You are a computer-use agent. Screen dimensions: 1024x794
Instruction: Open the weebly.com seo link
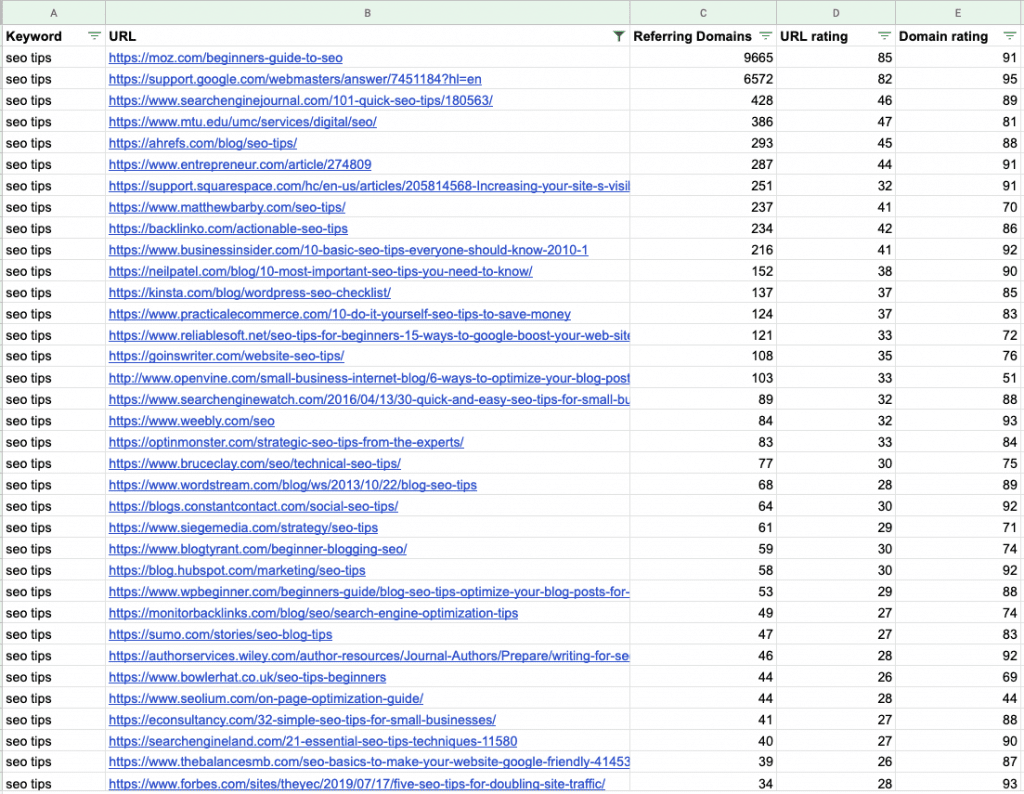coord(191,421)
